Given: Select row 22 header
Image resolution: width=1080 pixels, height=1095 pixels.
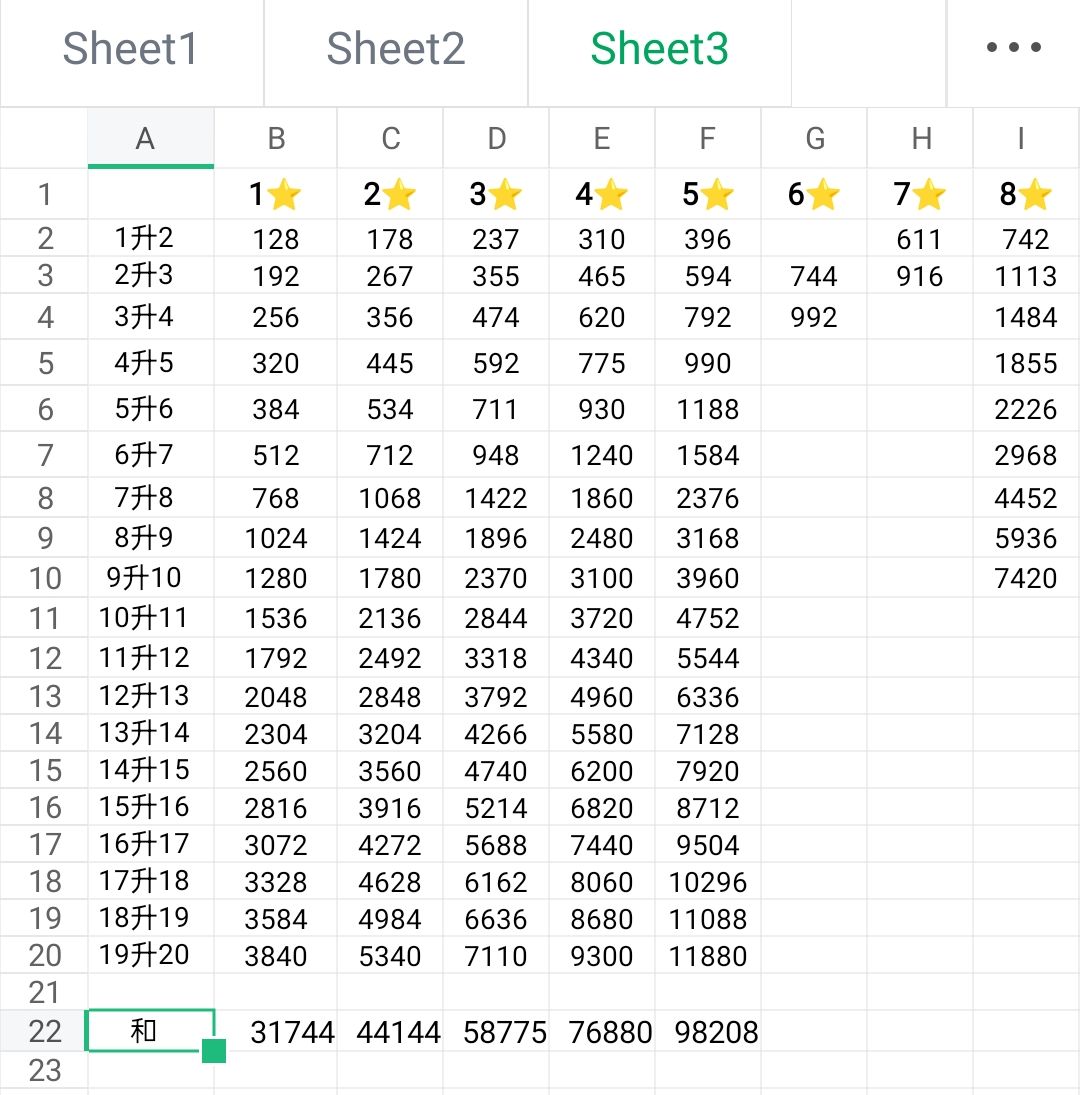Looking at the screenshot, I should tap(44, 1031).
